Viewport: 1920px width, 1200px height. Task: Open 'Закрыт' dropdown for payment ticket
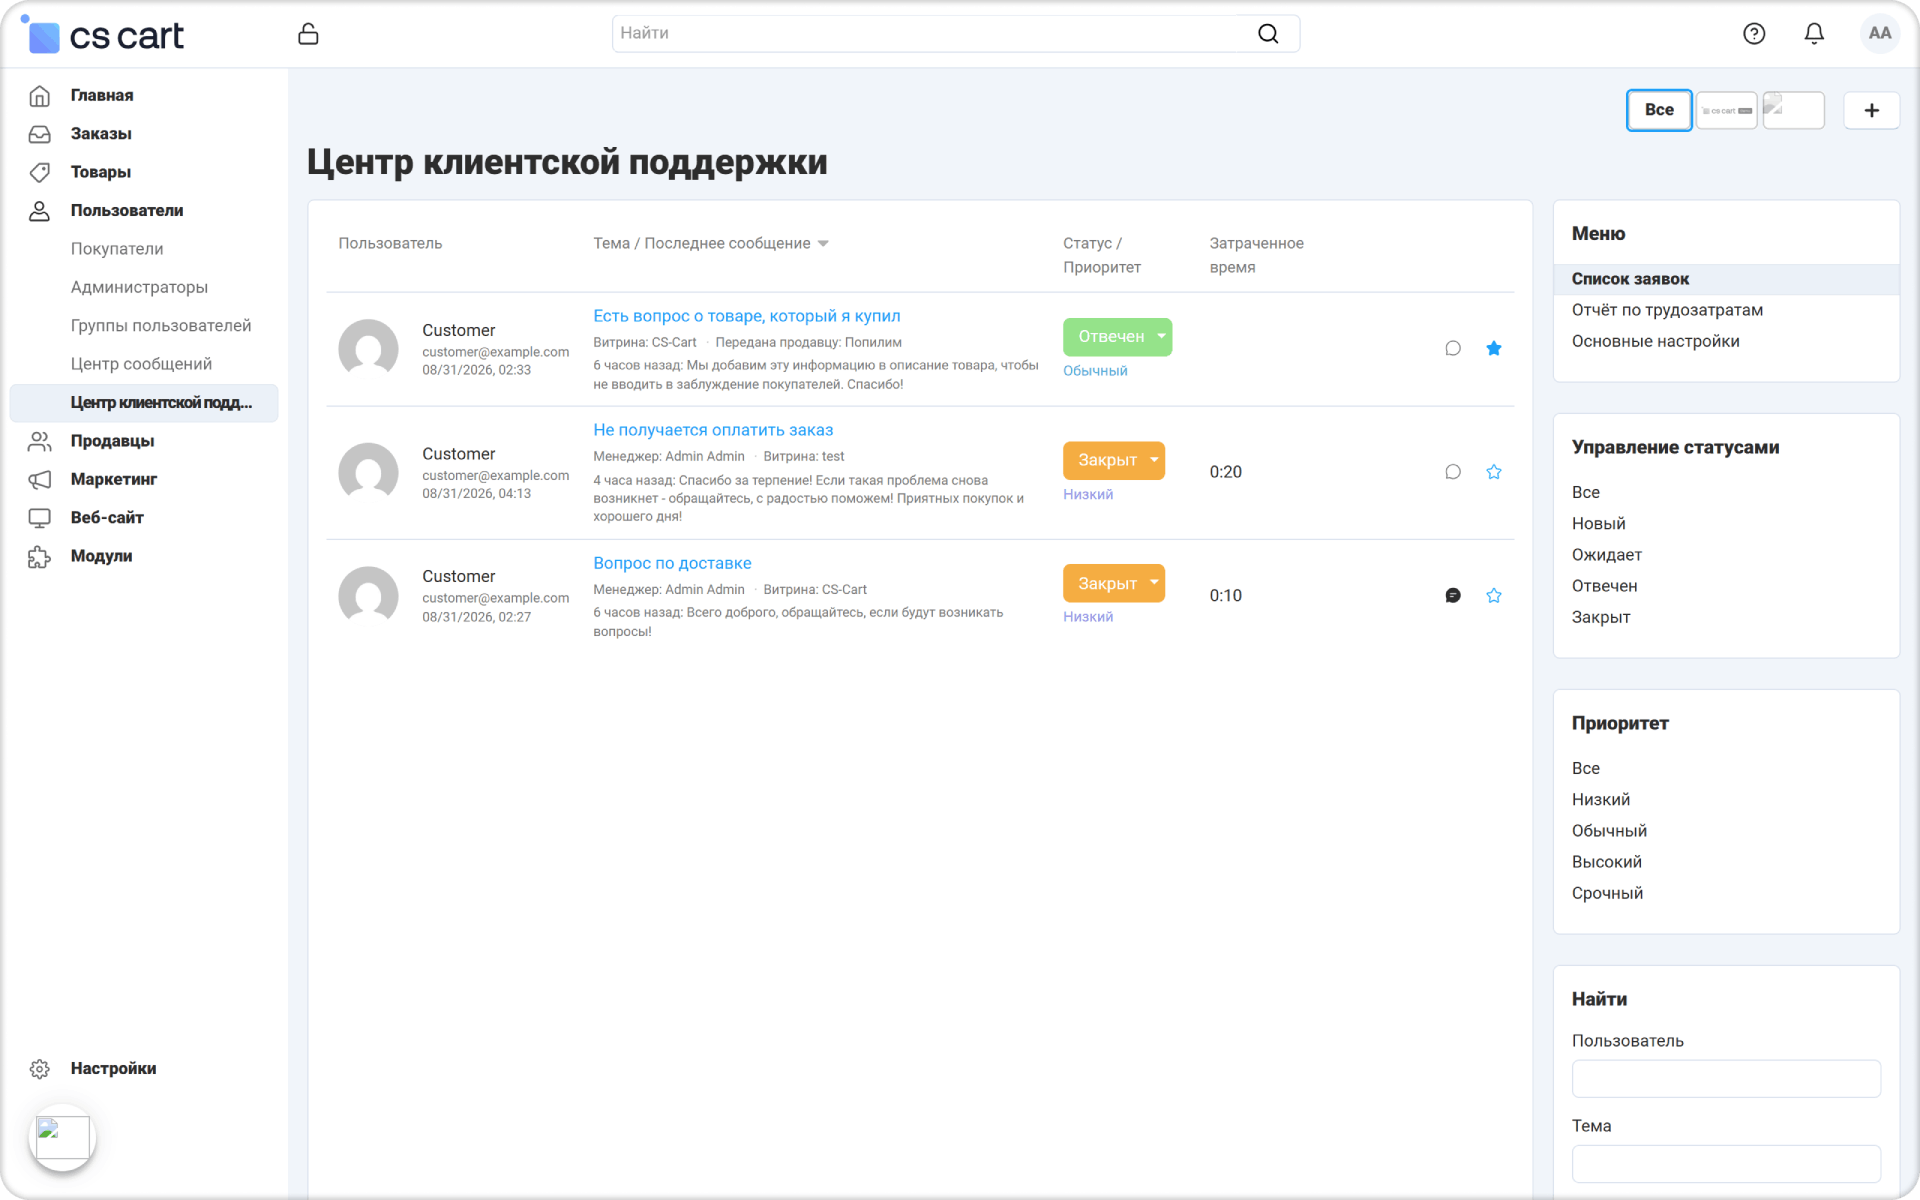pos(1113,460)
